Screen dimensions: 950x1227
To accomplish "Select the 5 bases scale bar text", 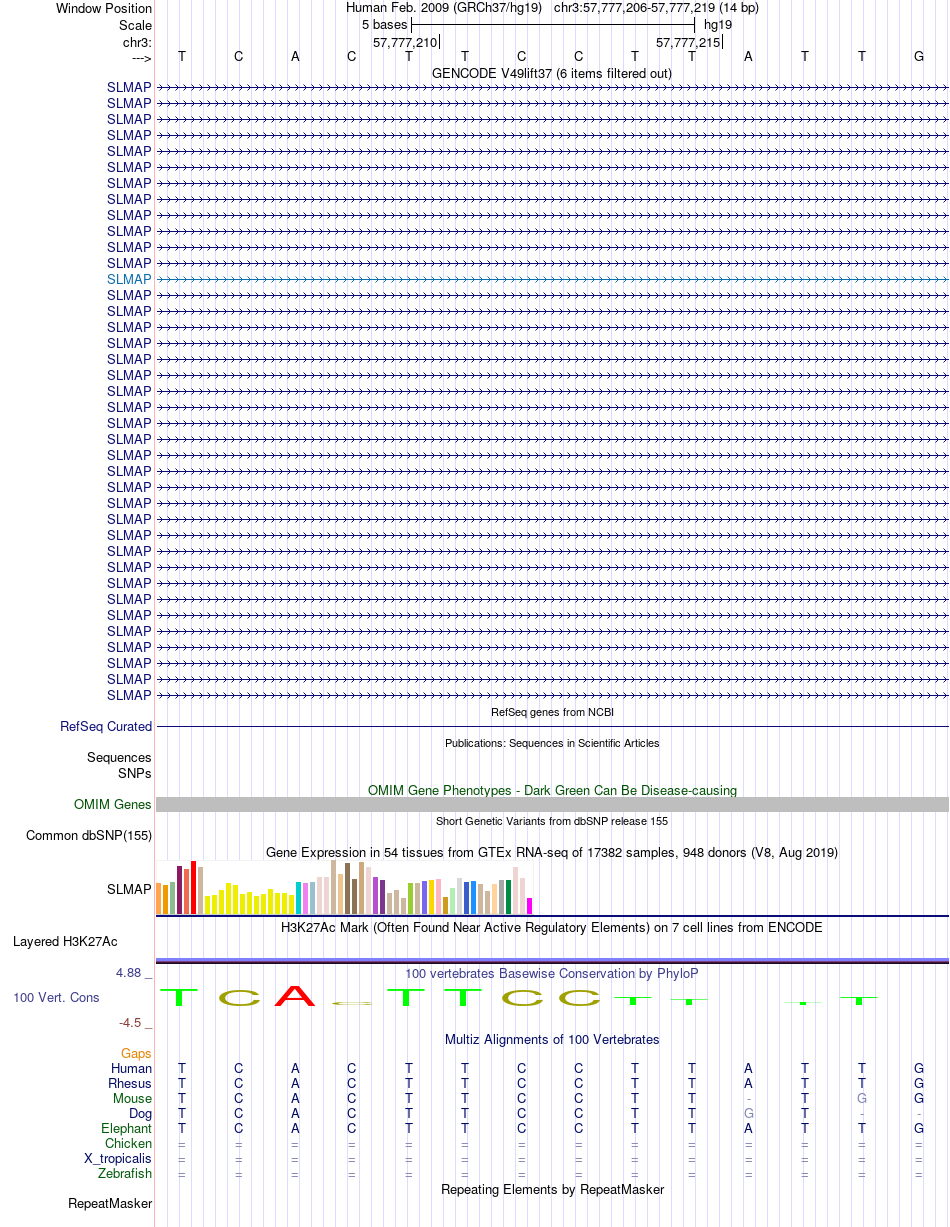I will pyautogui.click(x=384, y=24).
